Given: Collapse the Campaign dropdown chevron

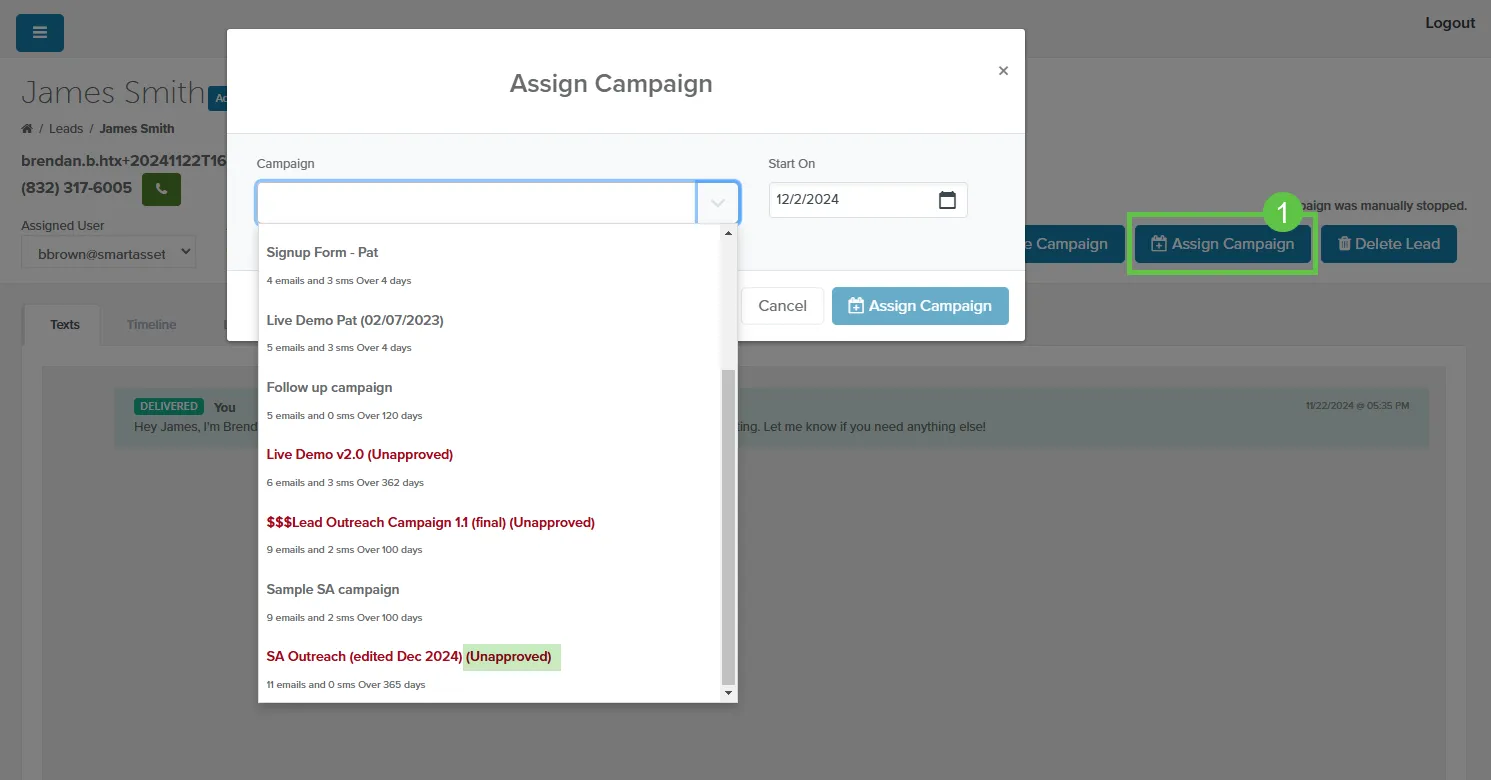Looking at the screenshot, I should (x=718, y=203).
